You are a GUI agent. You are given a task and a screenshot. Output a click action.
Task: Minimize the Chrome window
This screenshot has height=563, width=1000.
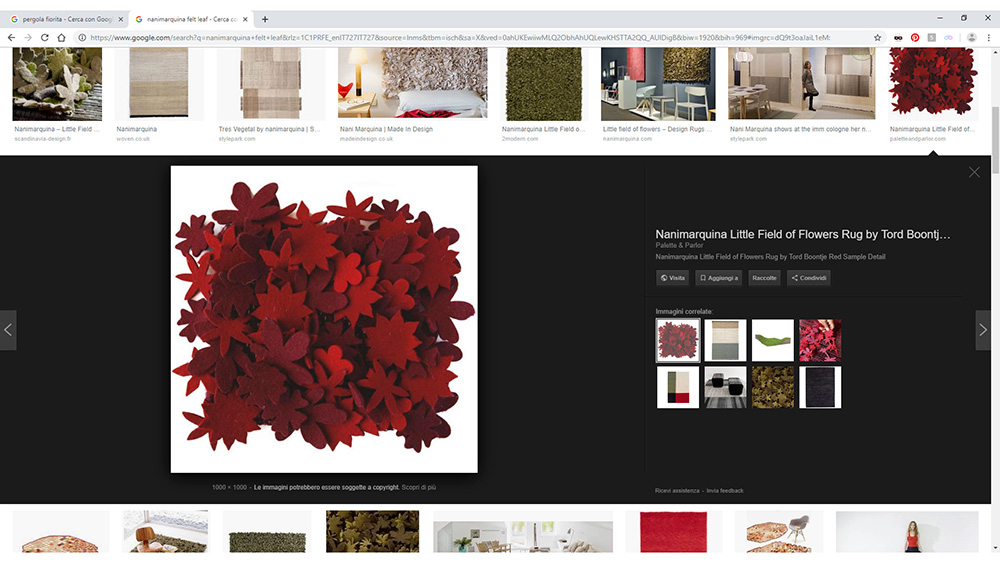[939, 18]
